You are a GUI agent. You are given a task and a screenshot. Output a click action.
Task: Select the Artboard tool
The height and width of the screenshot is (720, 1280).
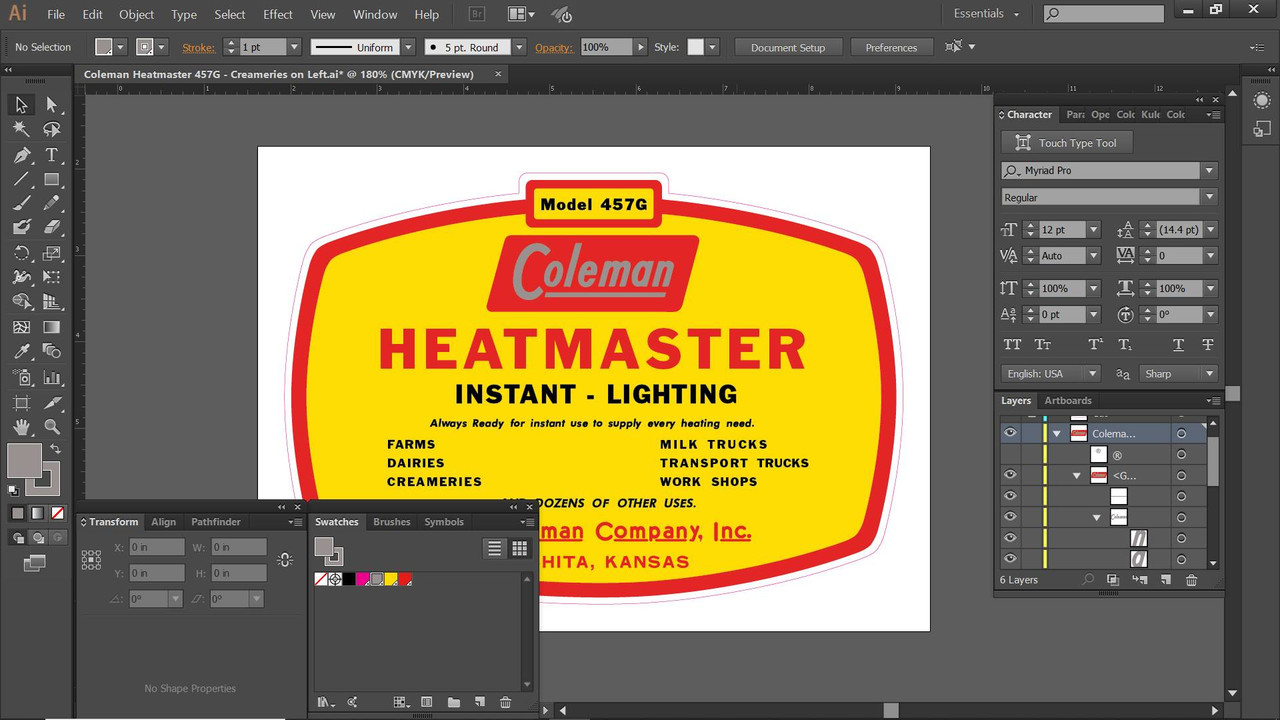click(21, 403)
